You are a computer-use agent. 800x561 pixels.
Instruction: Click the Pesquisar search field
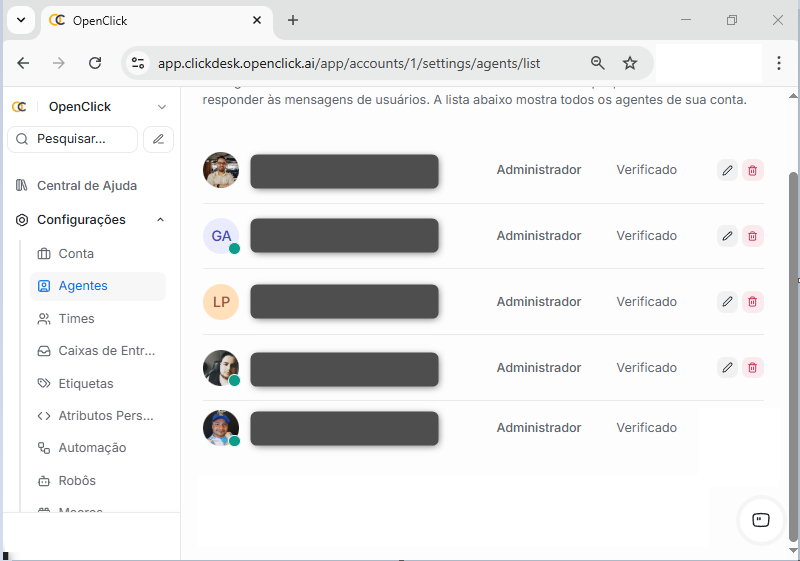[72, 139]
